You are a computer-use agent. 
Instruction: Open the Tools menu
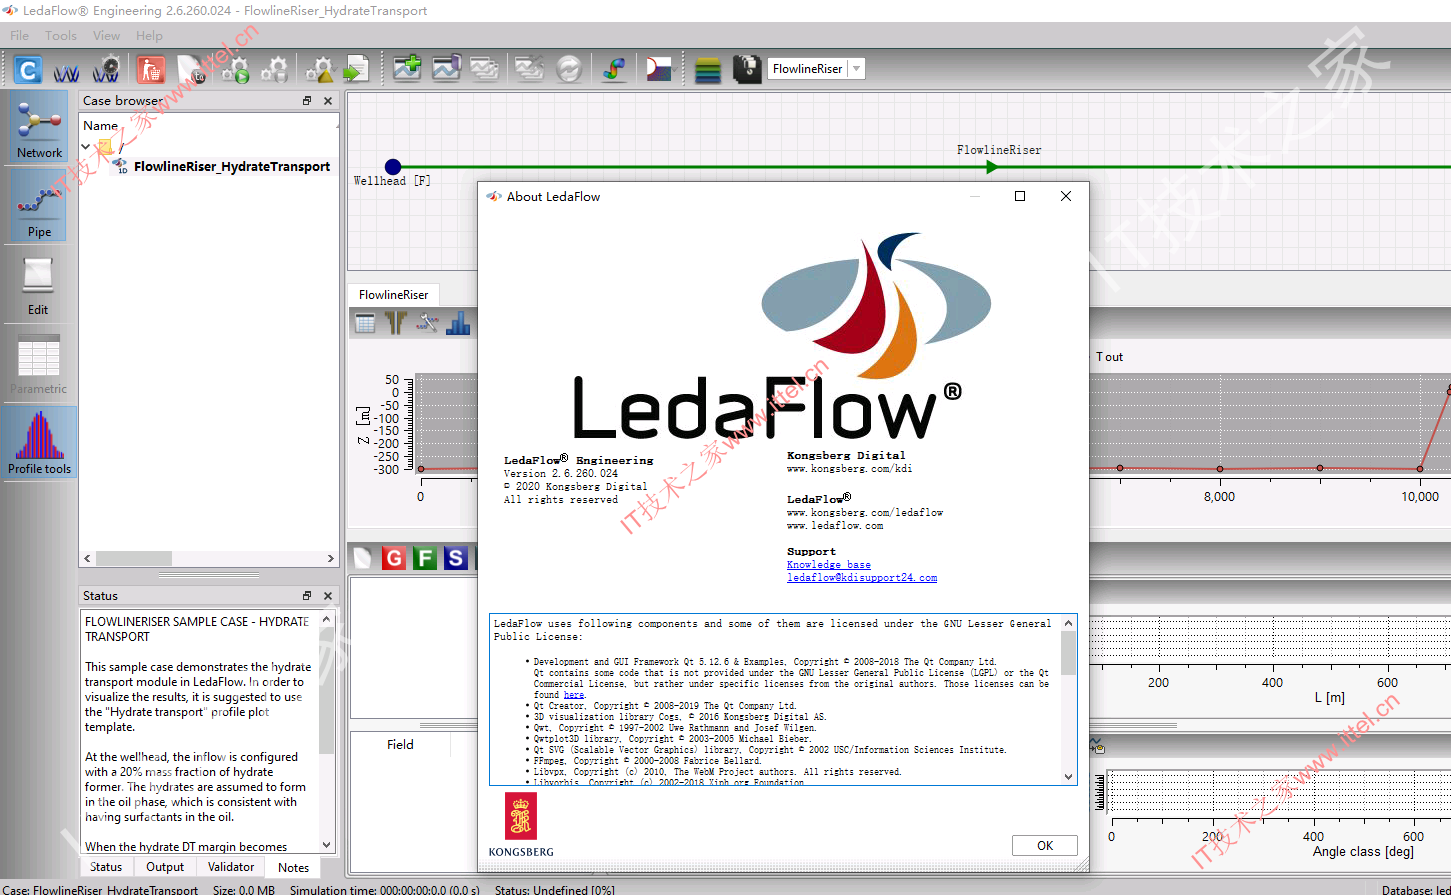60,35
